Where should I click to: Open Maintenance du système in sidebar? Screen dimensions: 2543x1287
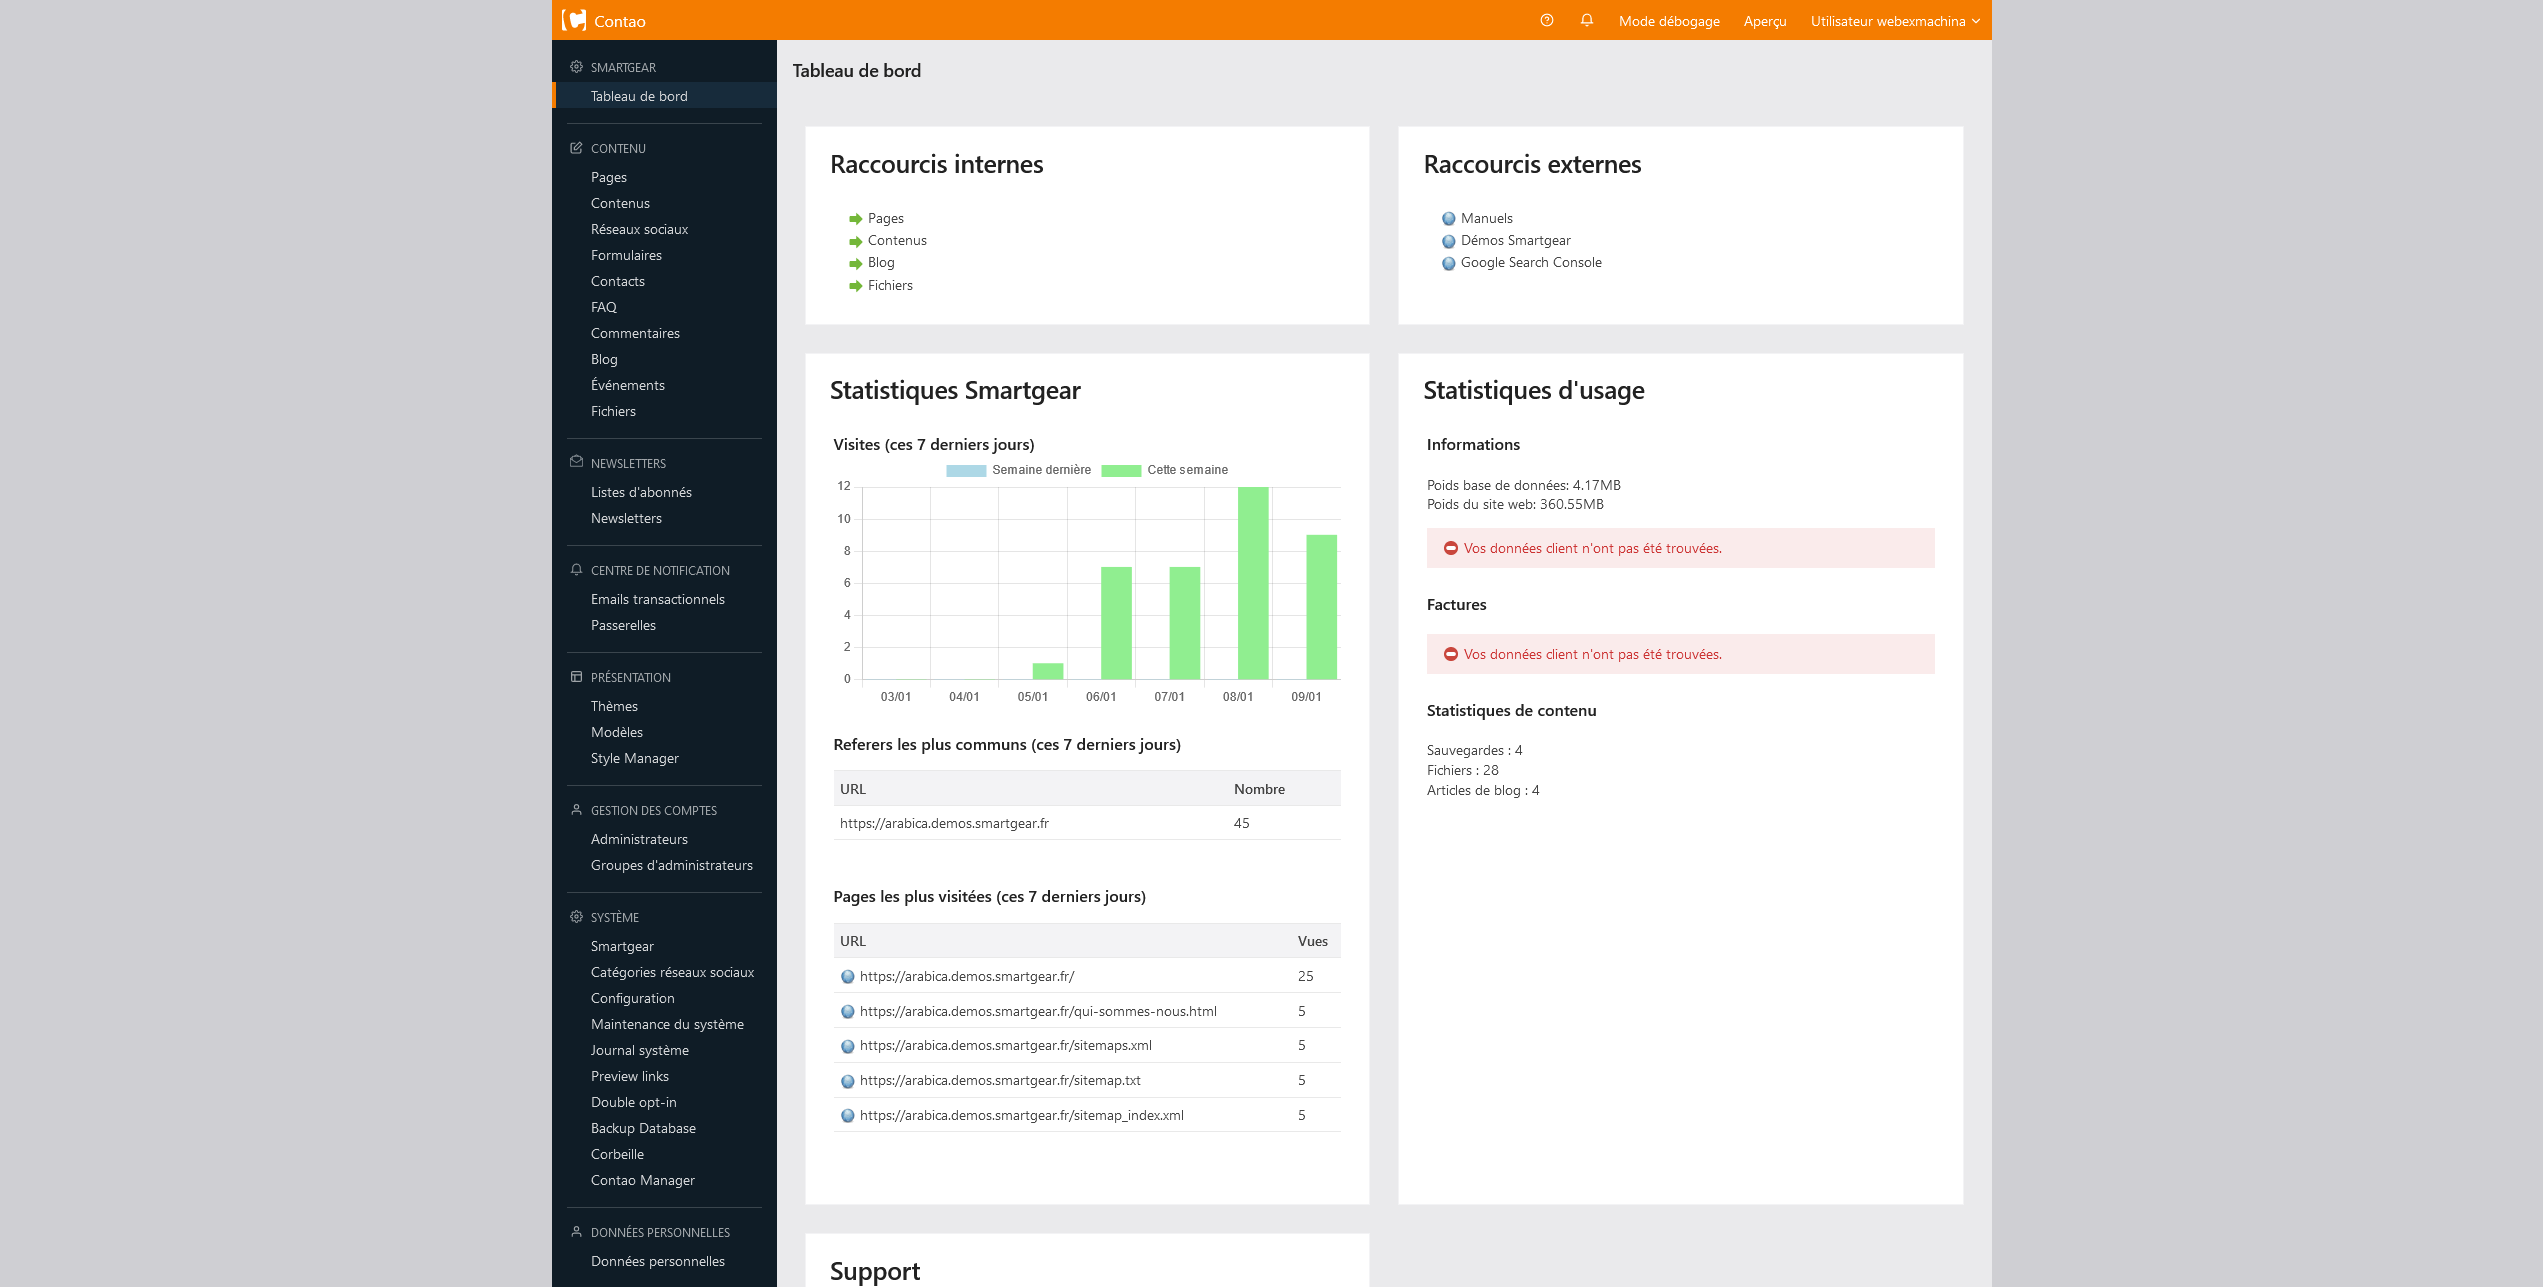(x=667, y=1024)
